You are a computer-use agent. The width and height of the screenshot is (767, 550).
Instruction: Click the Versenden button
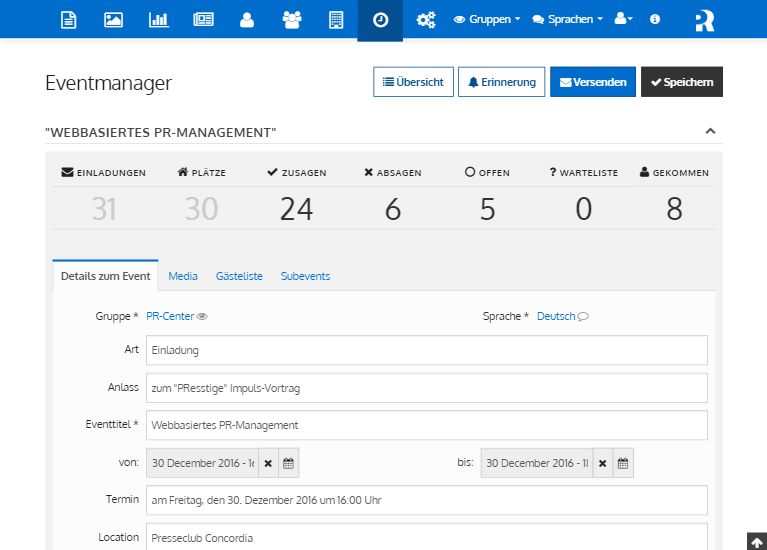(x=593, y=82)
